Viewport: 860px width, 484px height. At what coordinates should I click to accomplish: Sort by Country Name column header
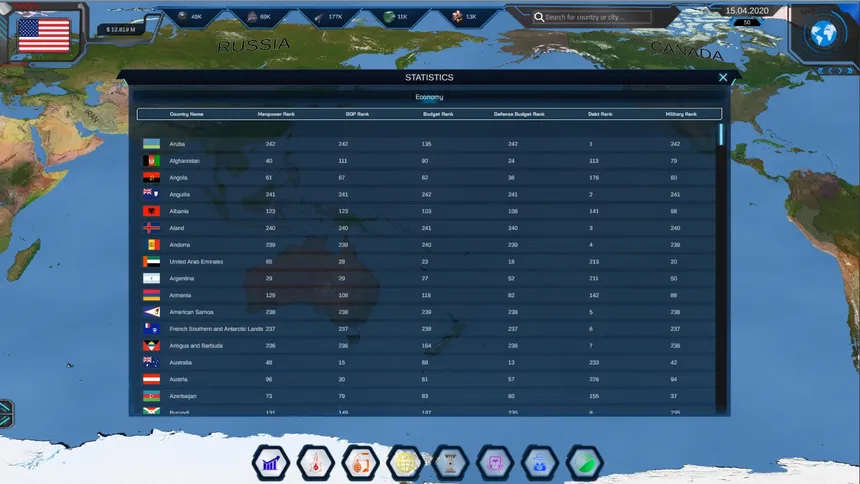(186, 114)
